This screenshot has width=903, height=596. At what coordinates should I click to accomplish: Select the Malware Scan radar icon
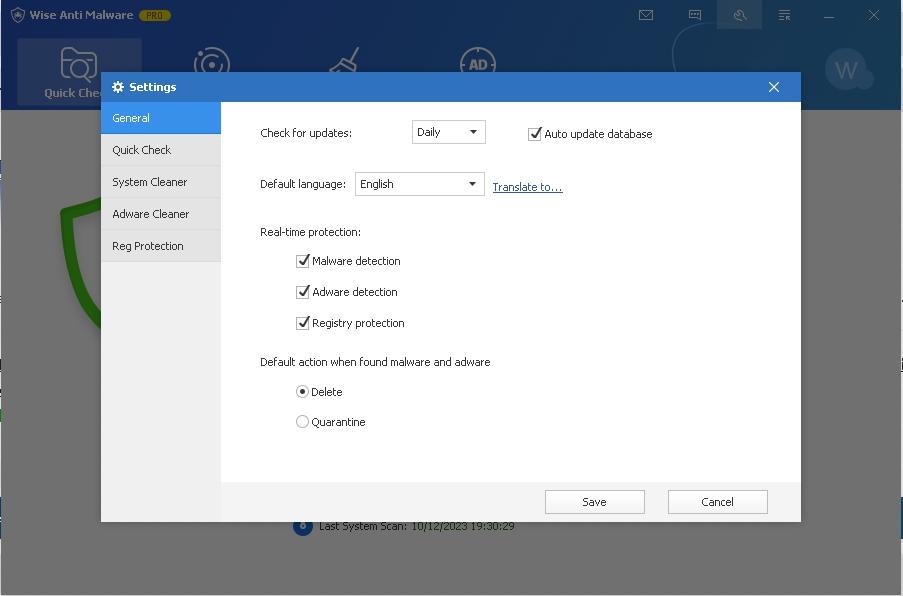coord(212,61)
